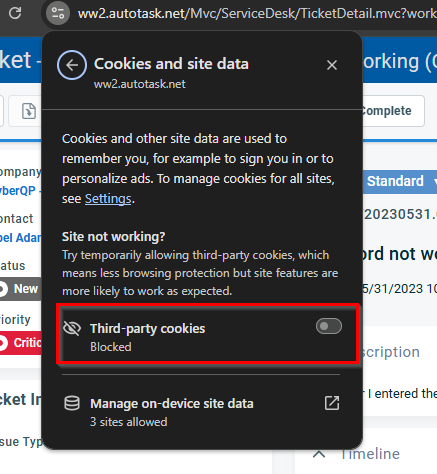Open the external link icon next to site data

click(332, 403)
